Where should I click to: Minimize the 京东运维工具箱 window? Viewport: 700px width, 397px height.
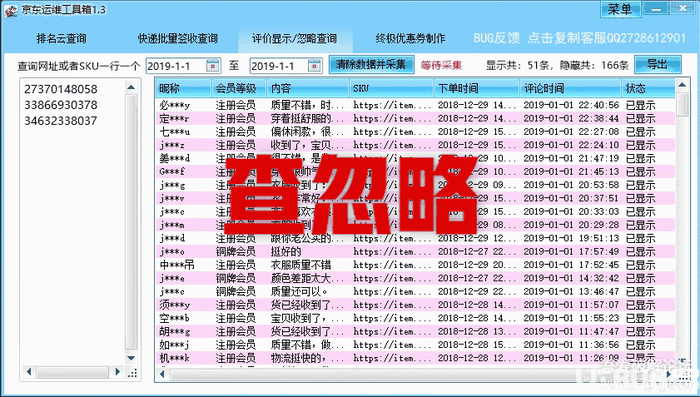click(x=656, y=8)
